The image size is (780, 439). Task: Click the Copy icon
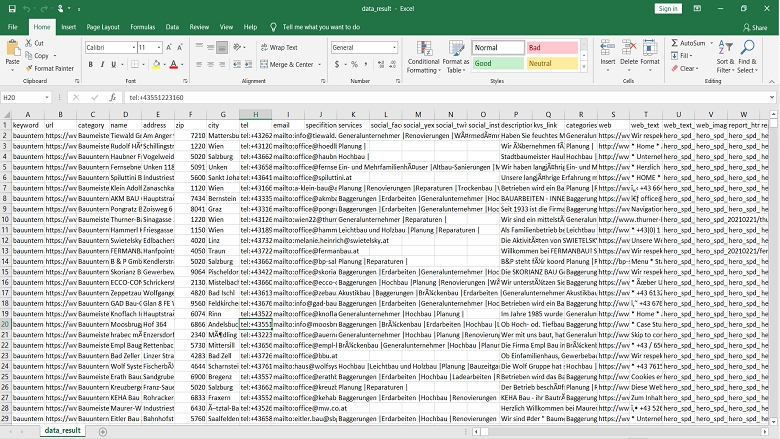pos(29,55)
